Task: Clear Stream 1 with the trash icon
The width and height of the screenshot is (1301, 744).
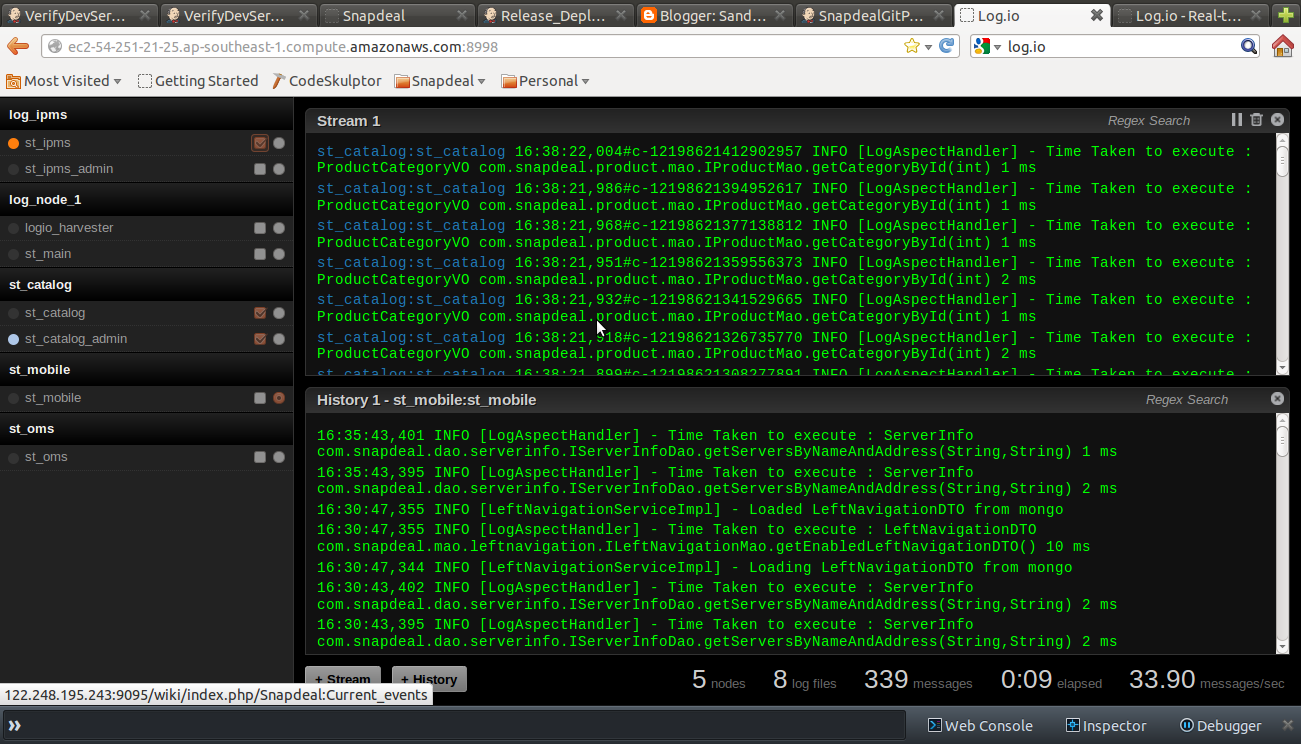Action: coord(1257,120)
